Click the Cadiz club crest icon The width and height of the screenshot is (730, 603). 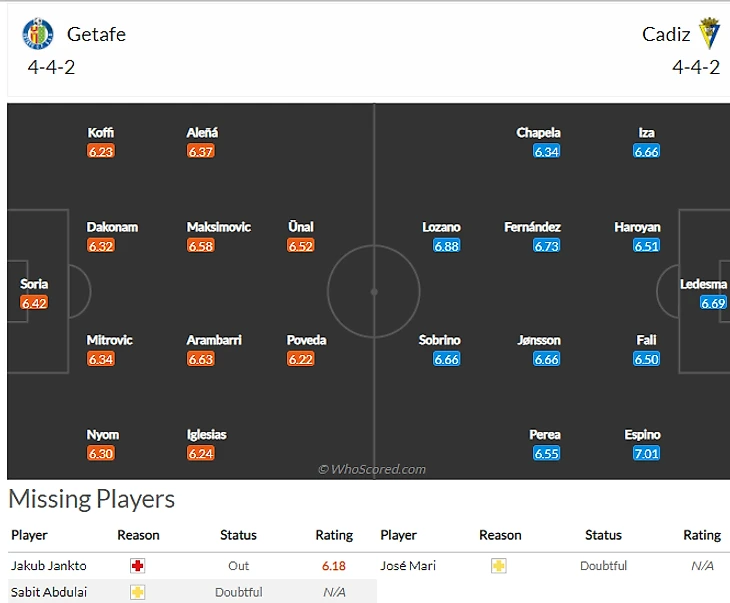708,34
